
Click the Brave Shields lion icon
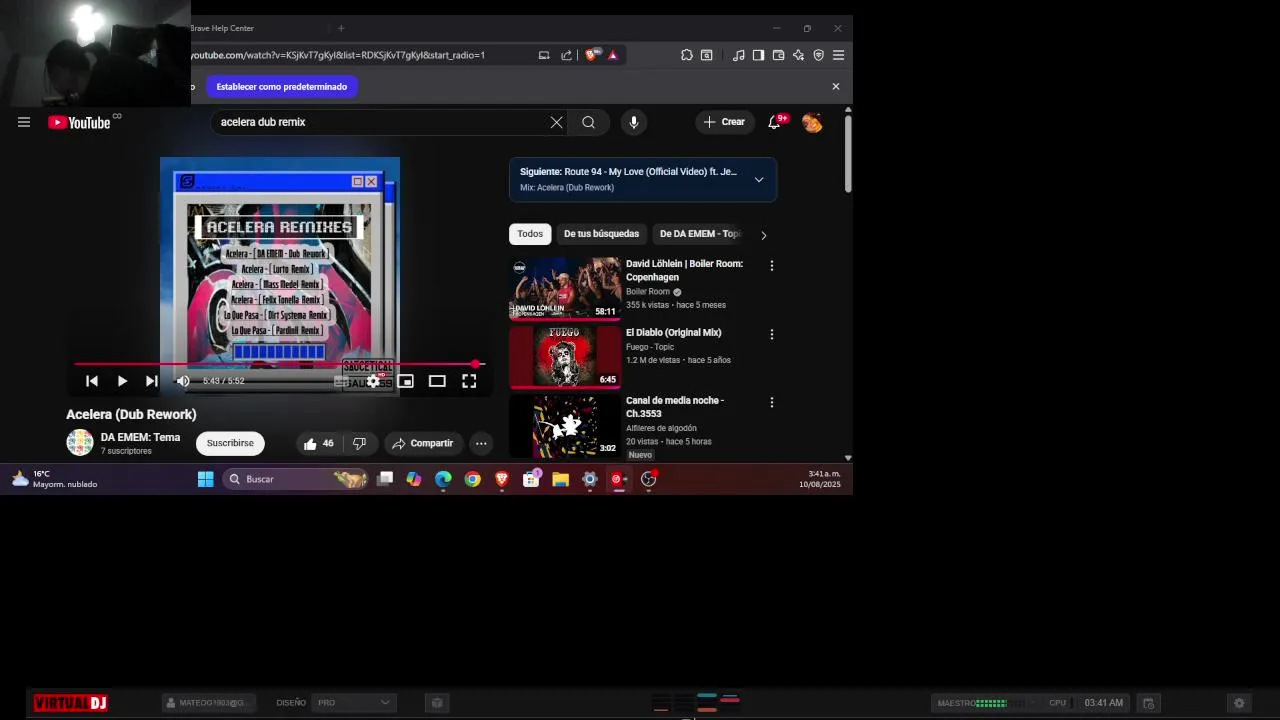(x=591, y=55)
